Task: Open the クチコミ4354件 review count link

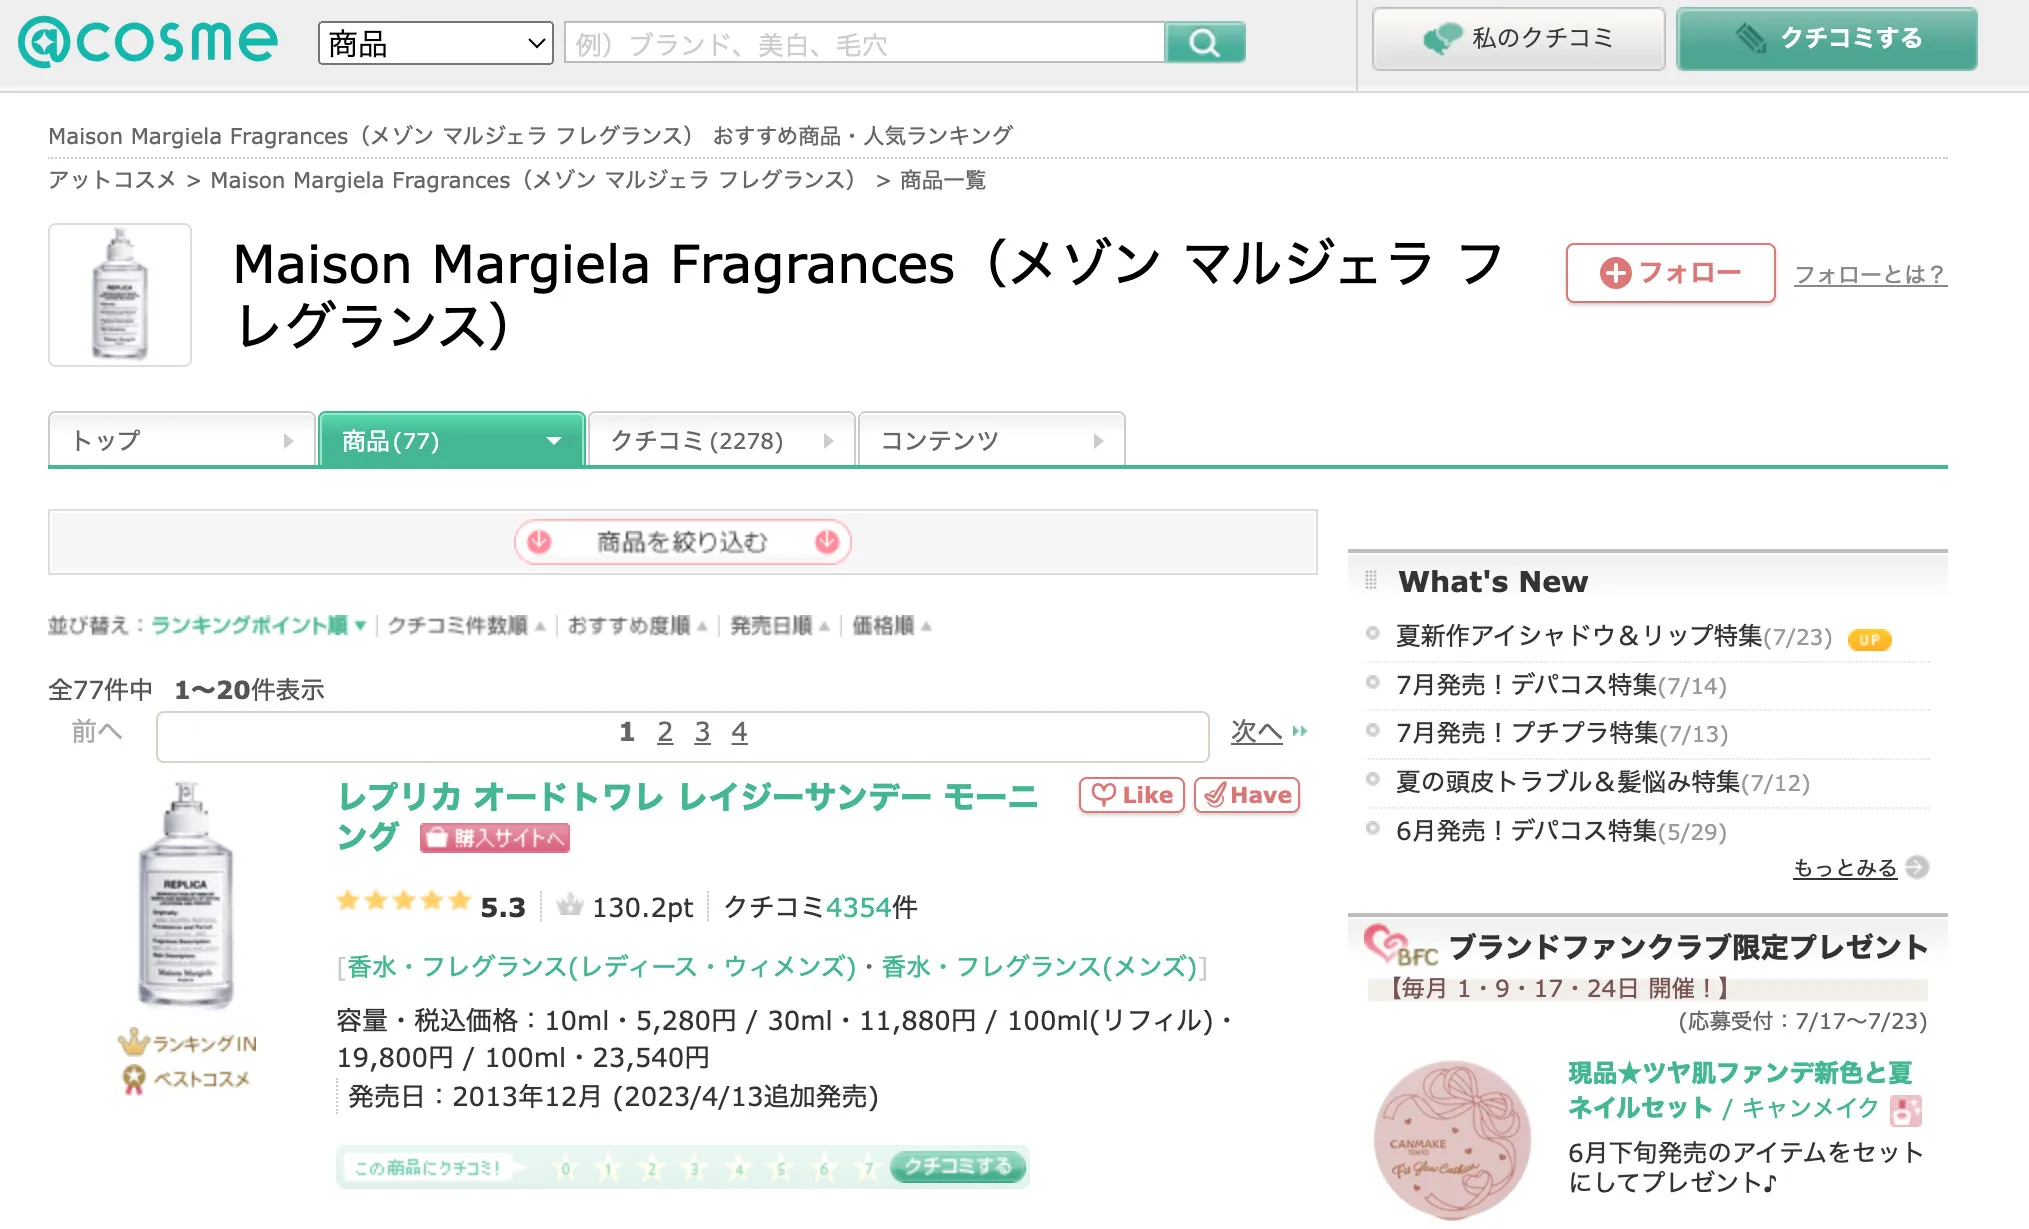Action: coord(820,907)
